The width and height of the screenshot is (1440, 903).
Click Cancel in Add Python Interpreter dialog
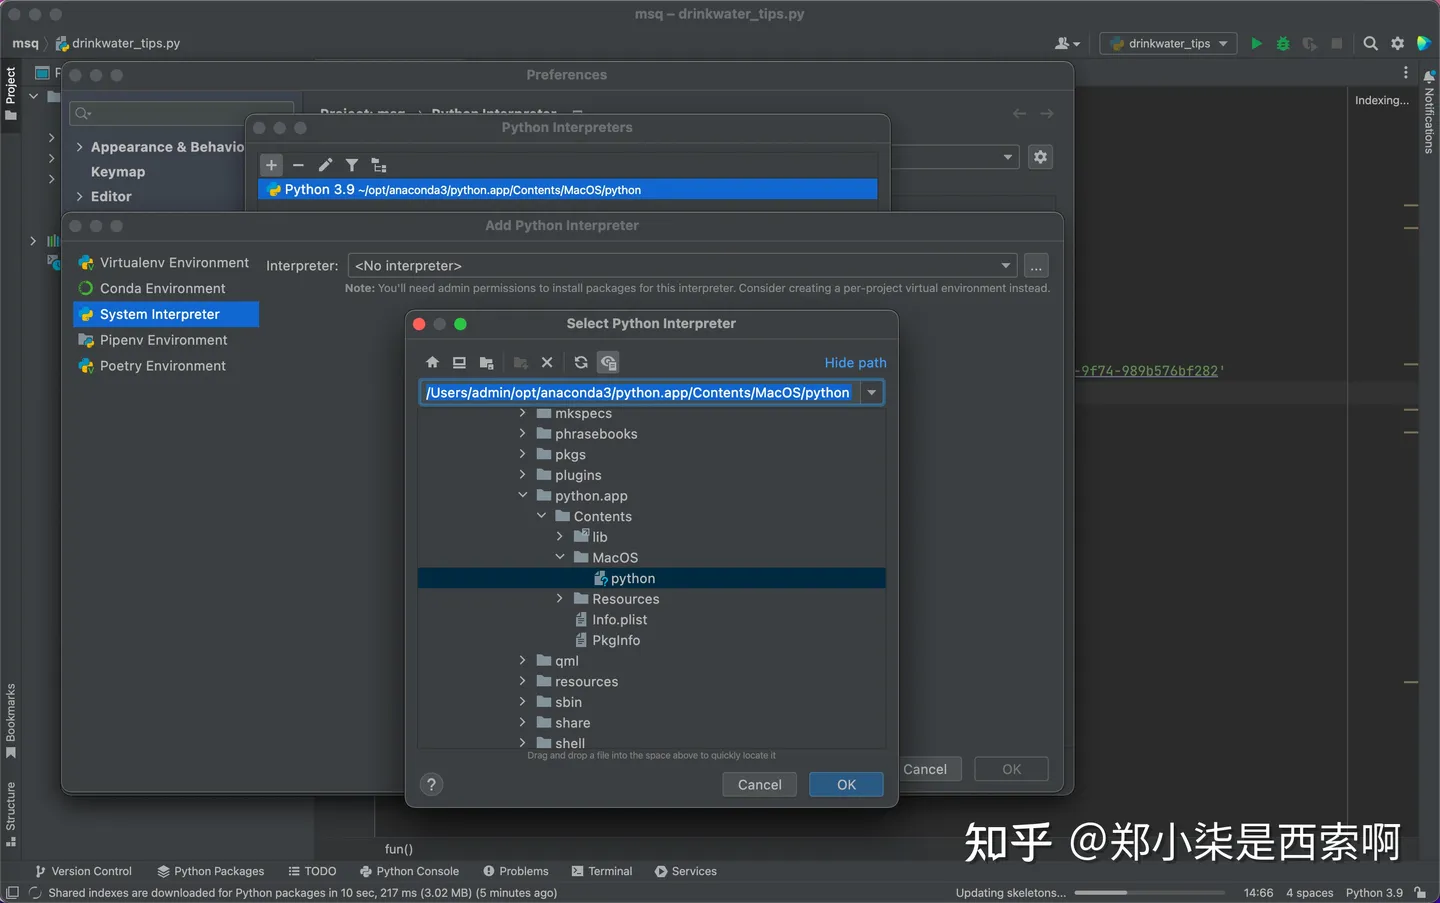coord(925,769)
